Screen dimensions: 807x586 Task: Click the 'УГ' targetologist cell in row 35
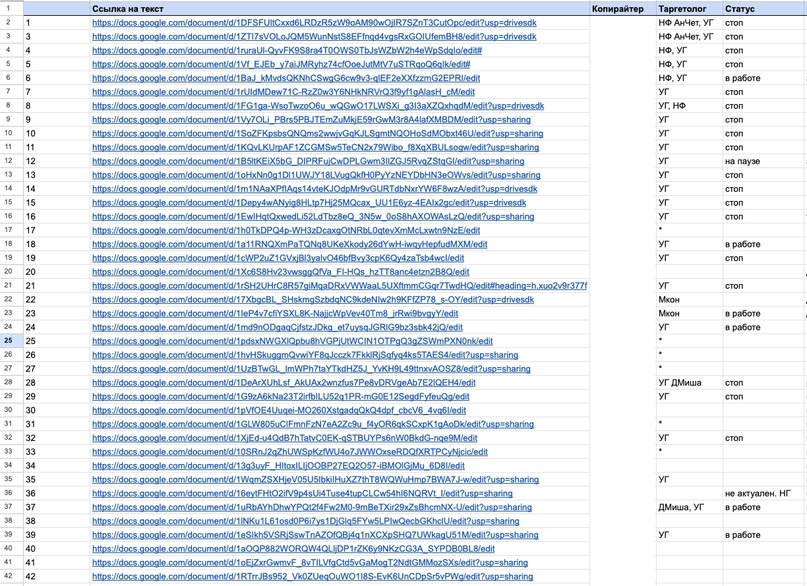(x=689, y=480)
